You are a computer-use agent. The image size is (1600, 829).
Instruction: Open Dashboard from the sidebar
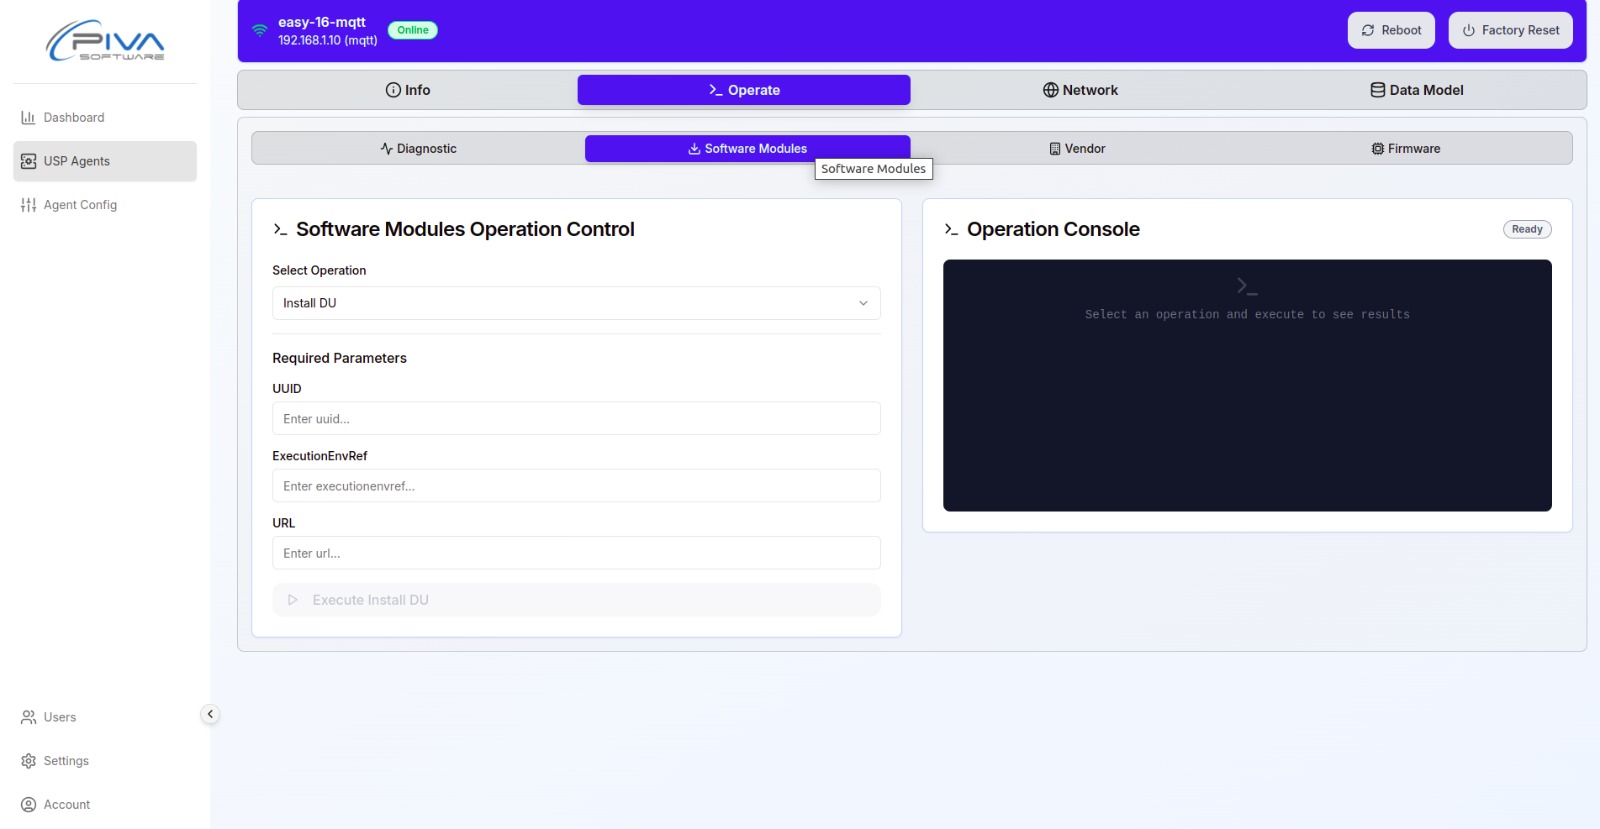tap(73, 118)
